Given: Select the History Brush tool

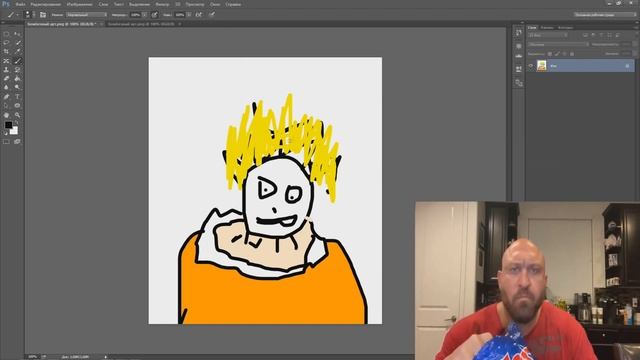Looking at the screenshot, I should [17, 70].
